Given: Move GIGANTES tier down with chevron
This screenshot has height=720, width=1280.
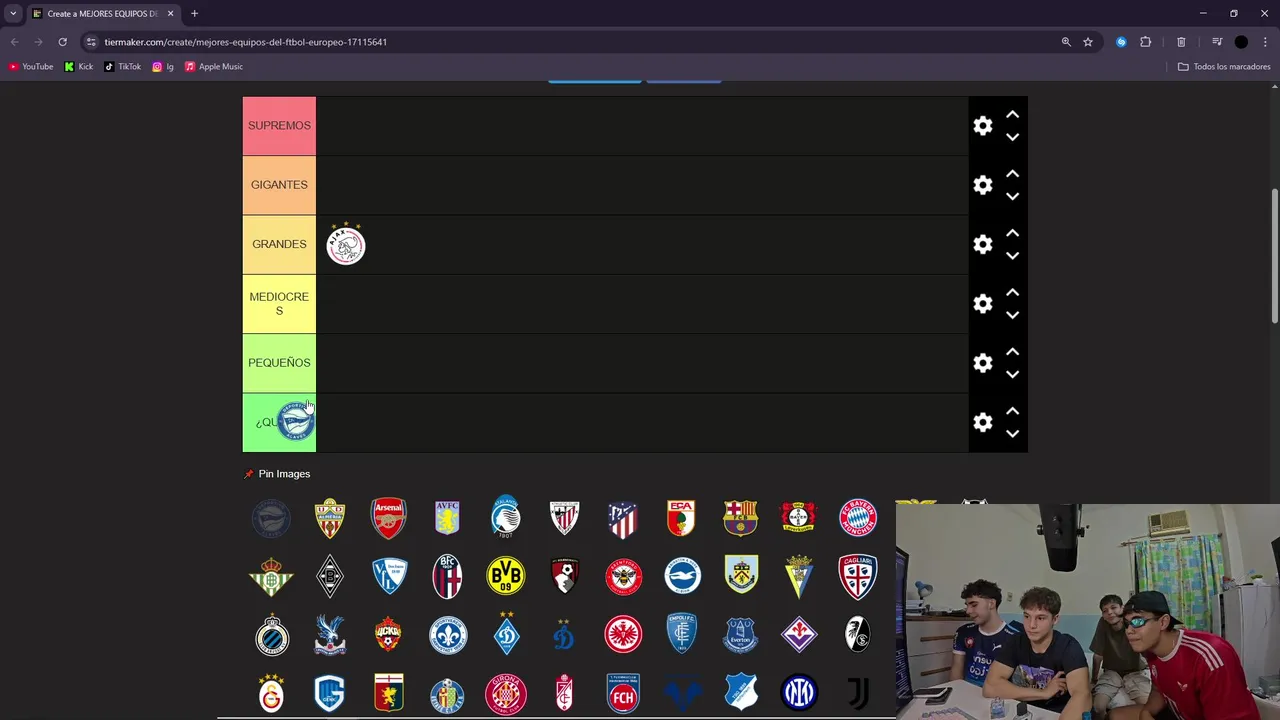Looking at the screenshot, I should click(x=1012, y=196).
